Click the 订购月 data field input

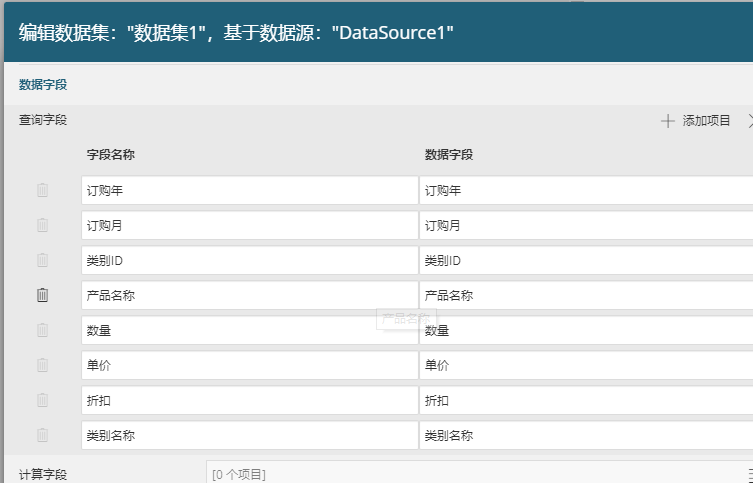click(x=585, y=225)
